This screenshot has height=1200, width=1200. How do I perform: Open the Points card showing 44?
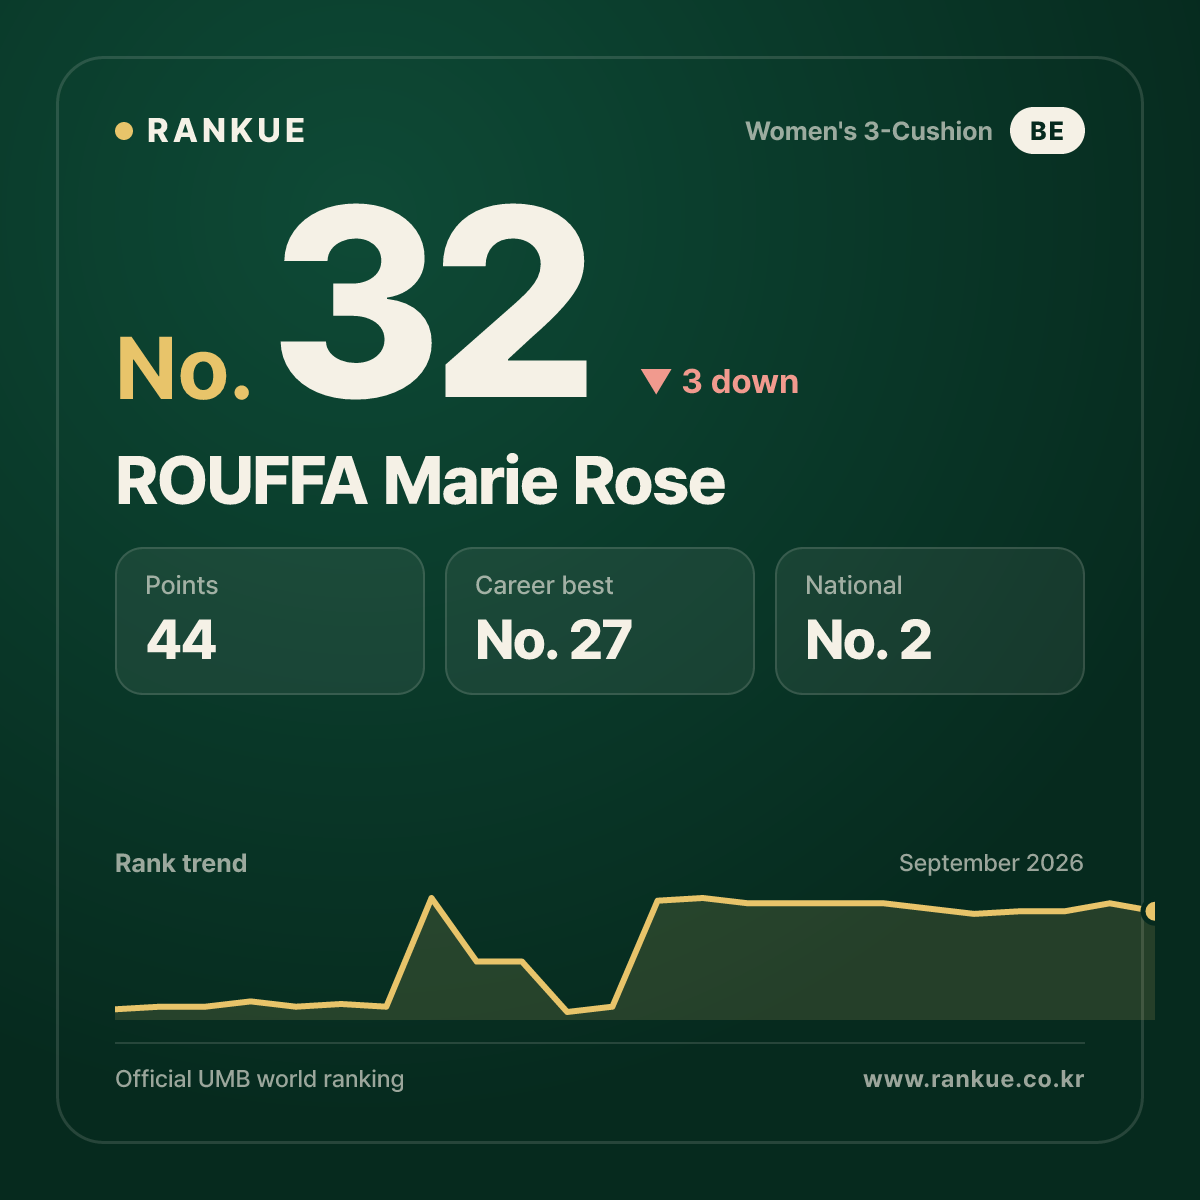pos(270,621)
